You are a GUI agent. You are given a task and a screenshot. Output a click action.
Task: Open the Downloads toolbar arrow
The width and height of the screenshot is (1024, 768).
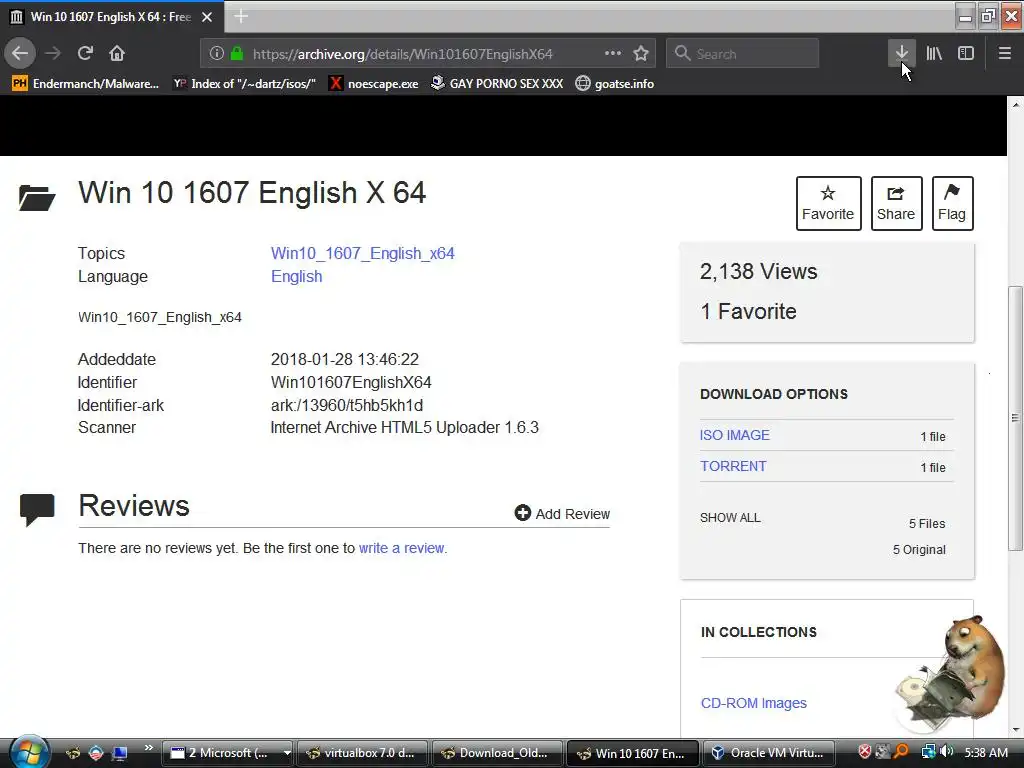coord(901,53)
